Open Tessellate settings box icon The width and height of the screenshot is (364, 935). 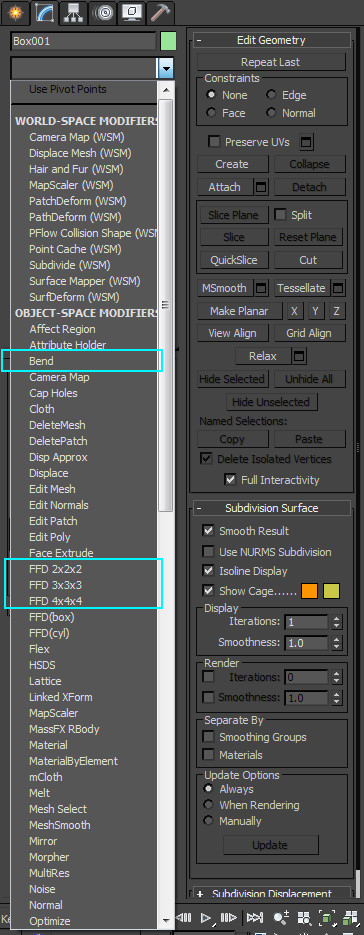click(x=338, y=289)
